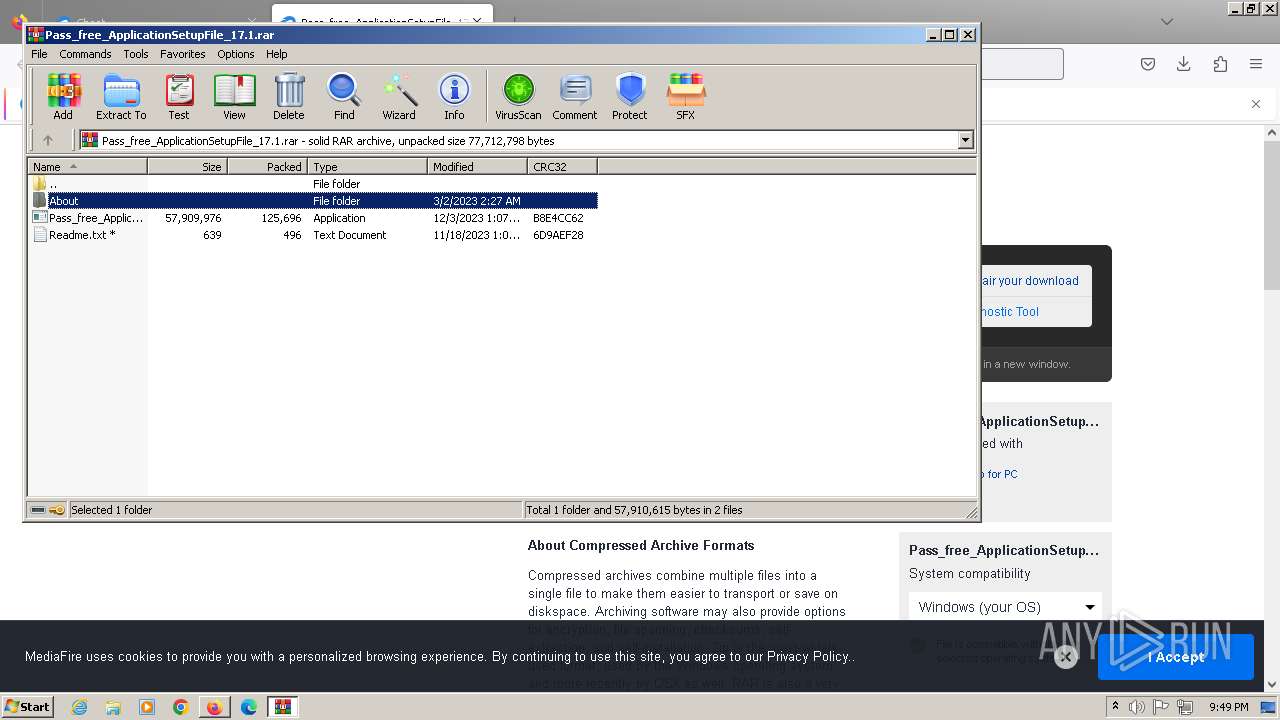The image size is (1280, 720).
Task: Click the taskbar clock 9:49 PM
Action: pyautogui.click(x=1229, y=707)
